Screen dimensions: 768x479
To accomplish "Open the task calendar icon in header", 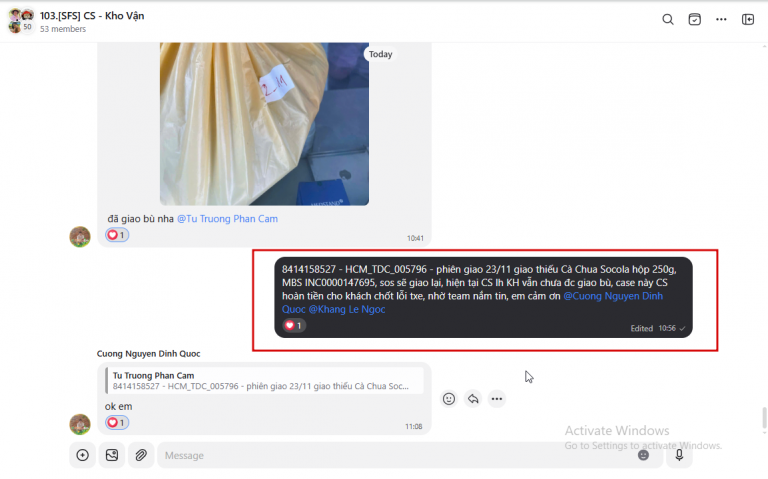I will pyautogui.click(x=695, y=20).
